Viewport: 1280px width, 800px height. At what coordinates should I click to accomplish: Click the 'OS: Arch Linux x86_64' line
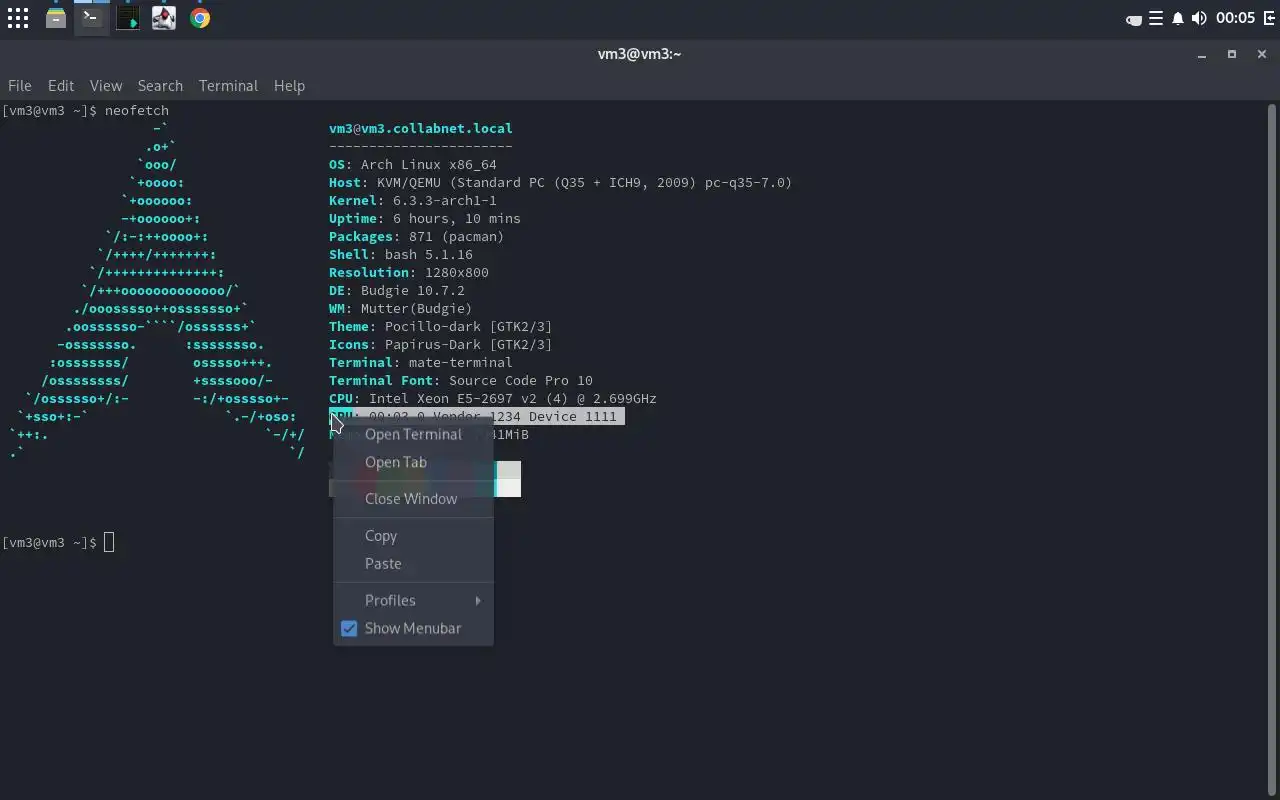pos(413,164)
